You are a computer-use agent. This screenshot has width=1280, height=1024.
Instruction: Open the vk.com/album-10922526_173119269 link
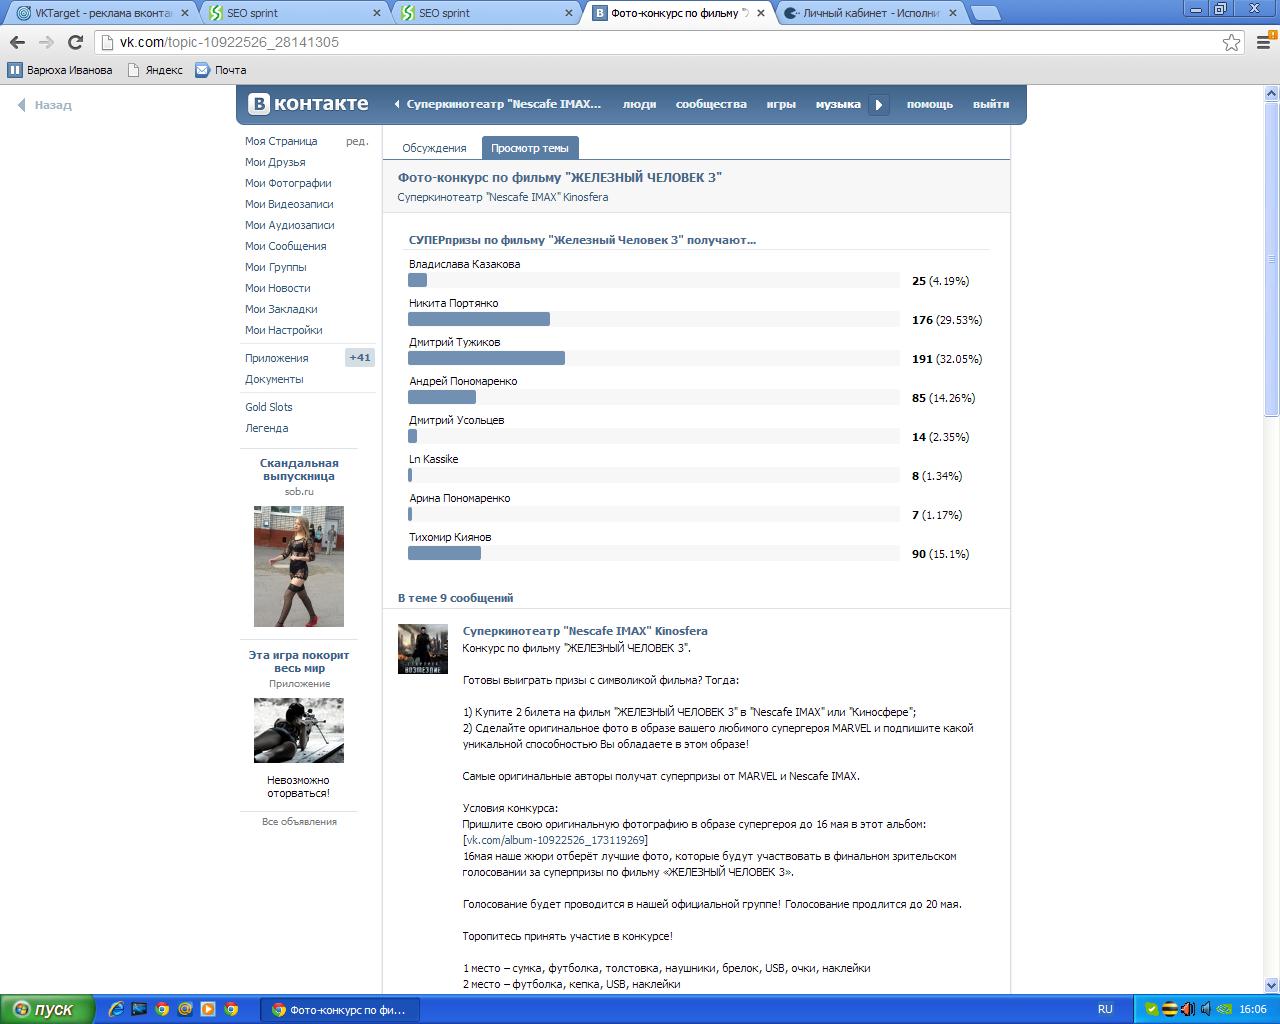point(556,840)
